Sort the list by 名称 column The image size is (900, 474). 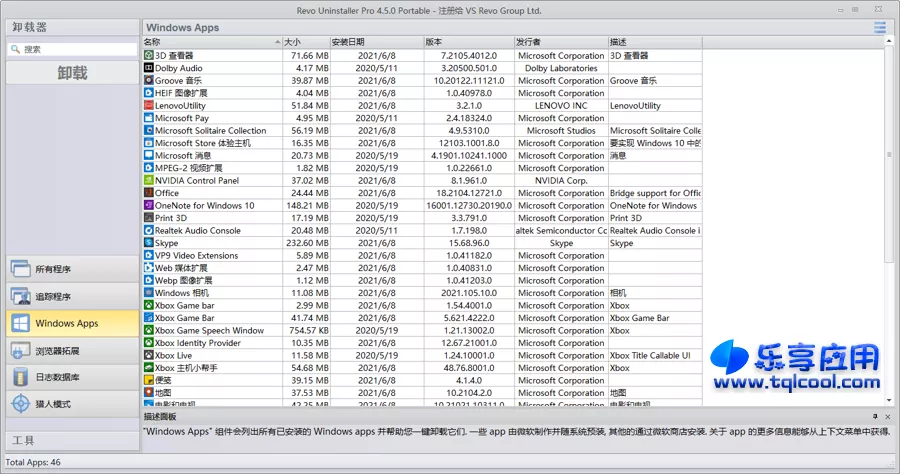coord(212,42)
